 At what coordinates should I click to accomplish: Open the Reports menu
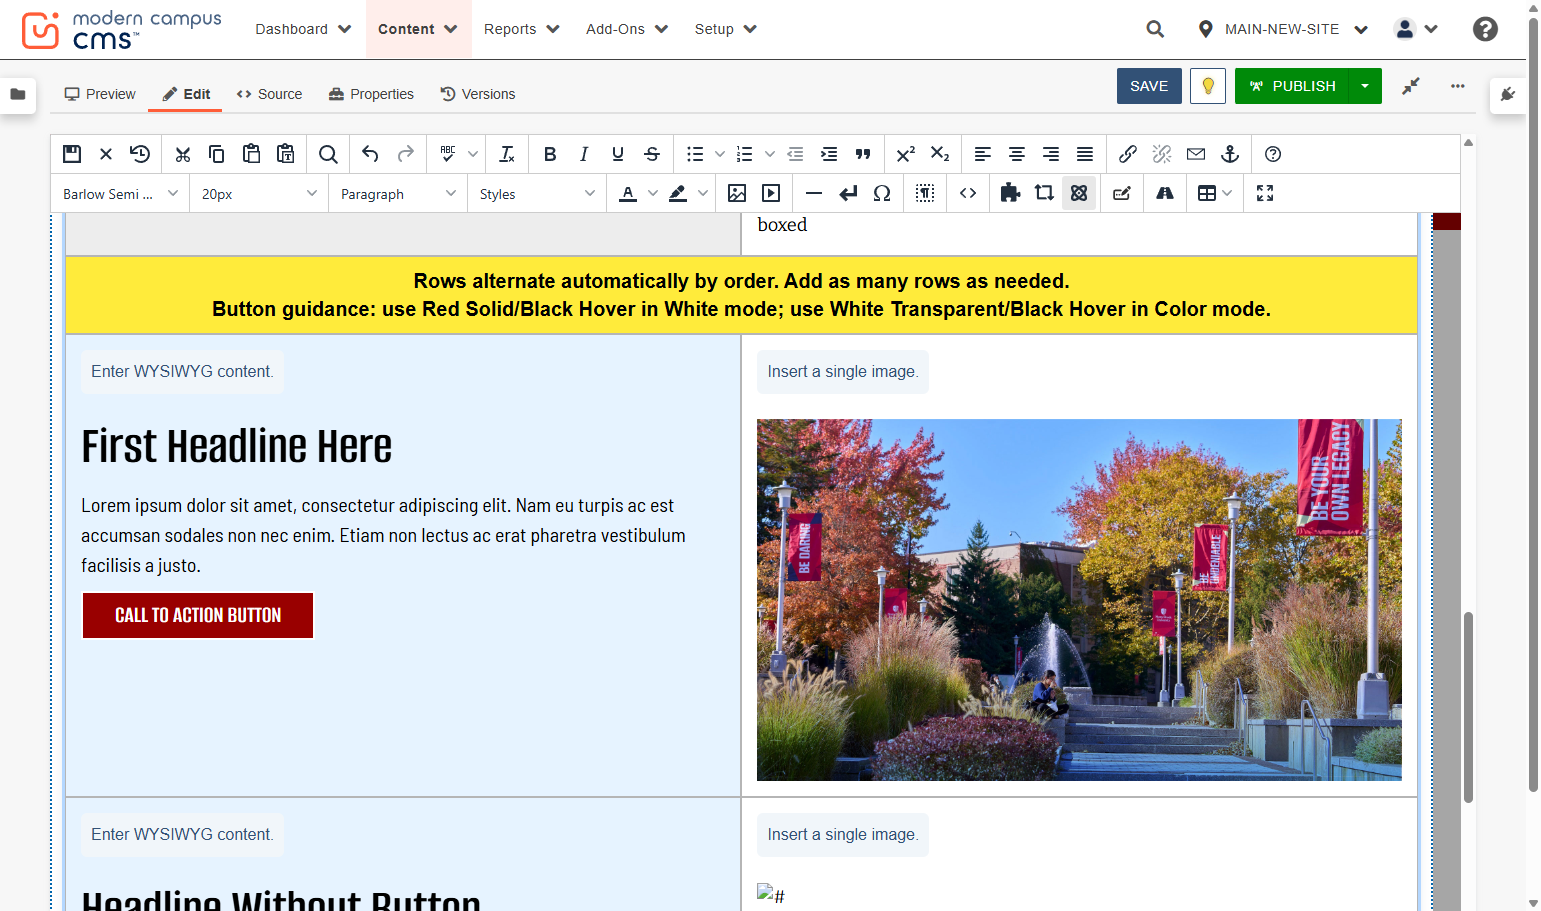point(522,29)
